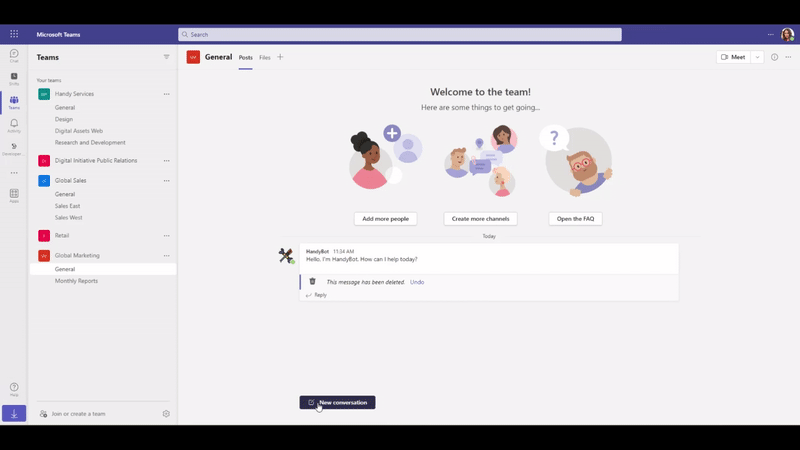This screenshot has height=450, width=800.
Task: Click the 11:34 AM message timestamp
Action: pos(343,252)
